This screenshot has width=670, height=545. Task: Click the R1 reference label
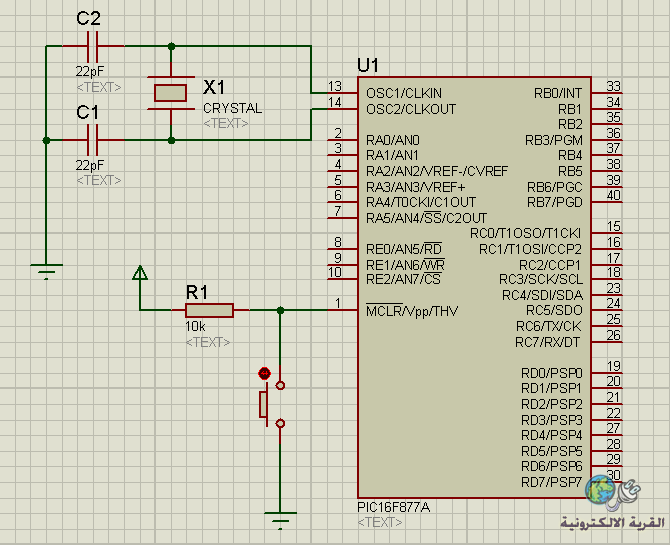pyautogui.click(x=197, y=292)
